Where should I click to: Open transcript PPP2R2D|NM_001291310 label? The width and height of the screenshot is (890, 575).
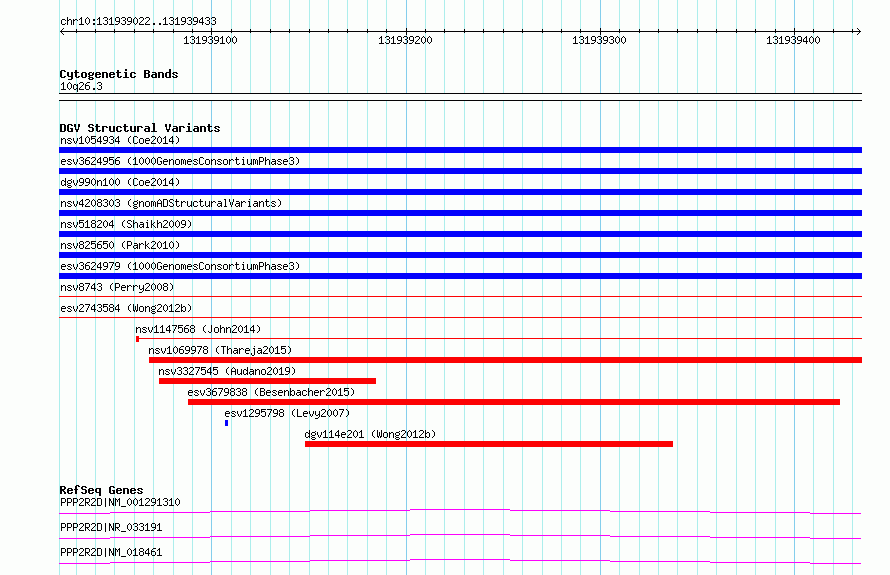point(120,502)
